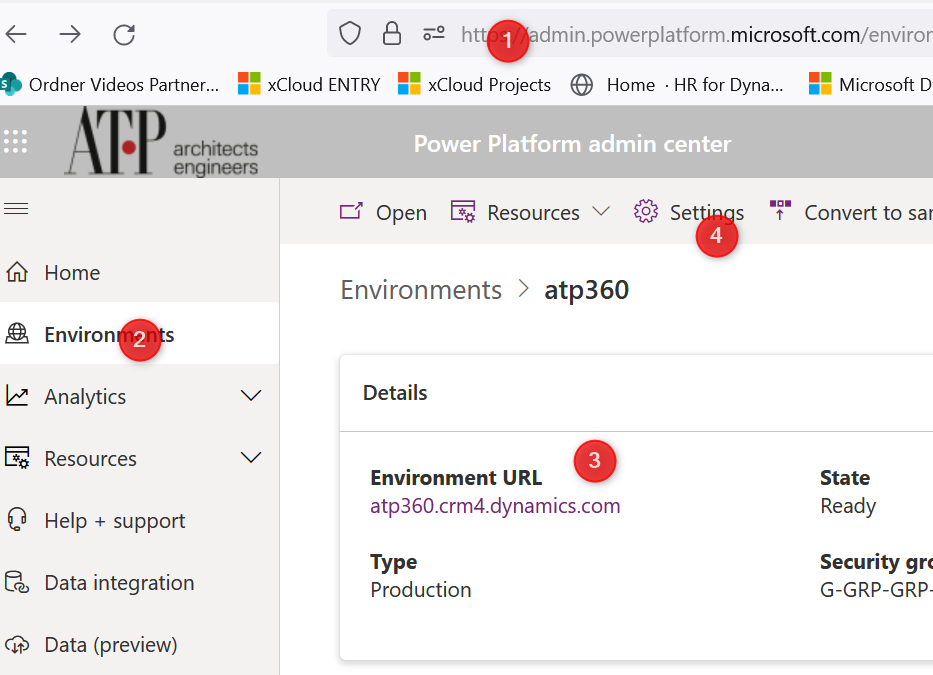This screenshot has height=675, width=933.
Task: Open the Ordner Videos Partner bookmark
Action: click(x=110, y=85)
